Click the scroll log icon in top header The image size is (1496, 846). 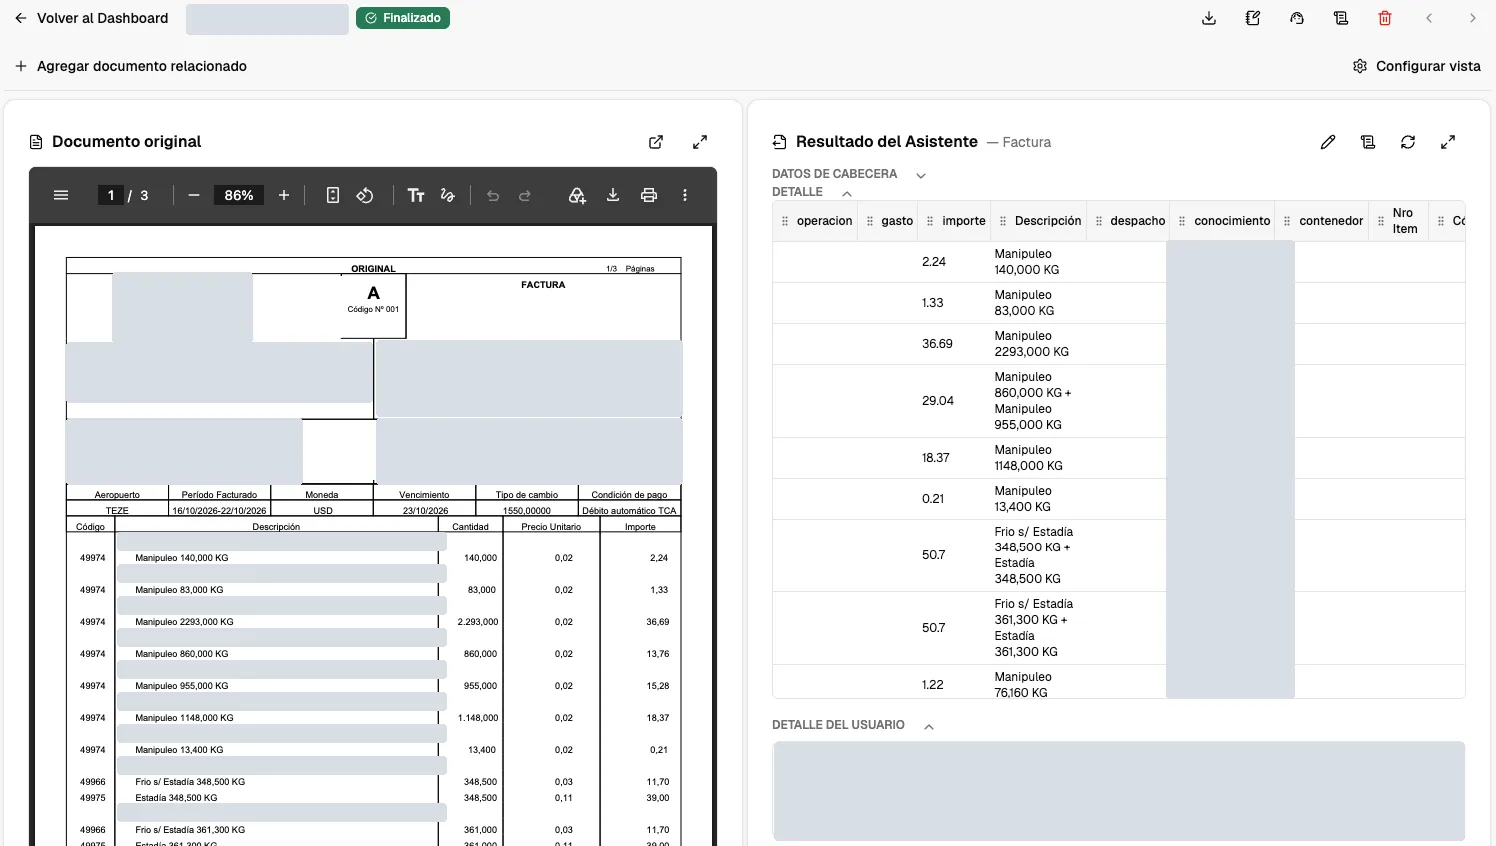click(1341, 18)
